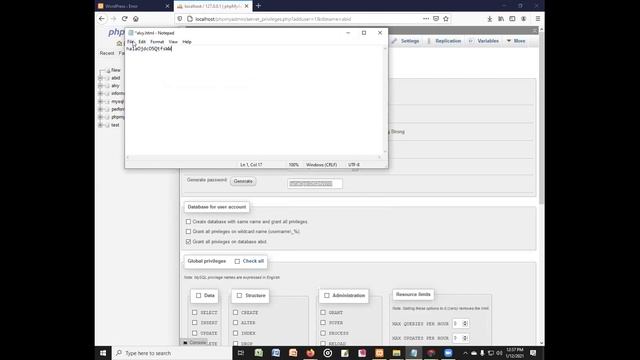
Task: Open the Windows Start menu
Action: pyautogui.click(x=103, y=353)
